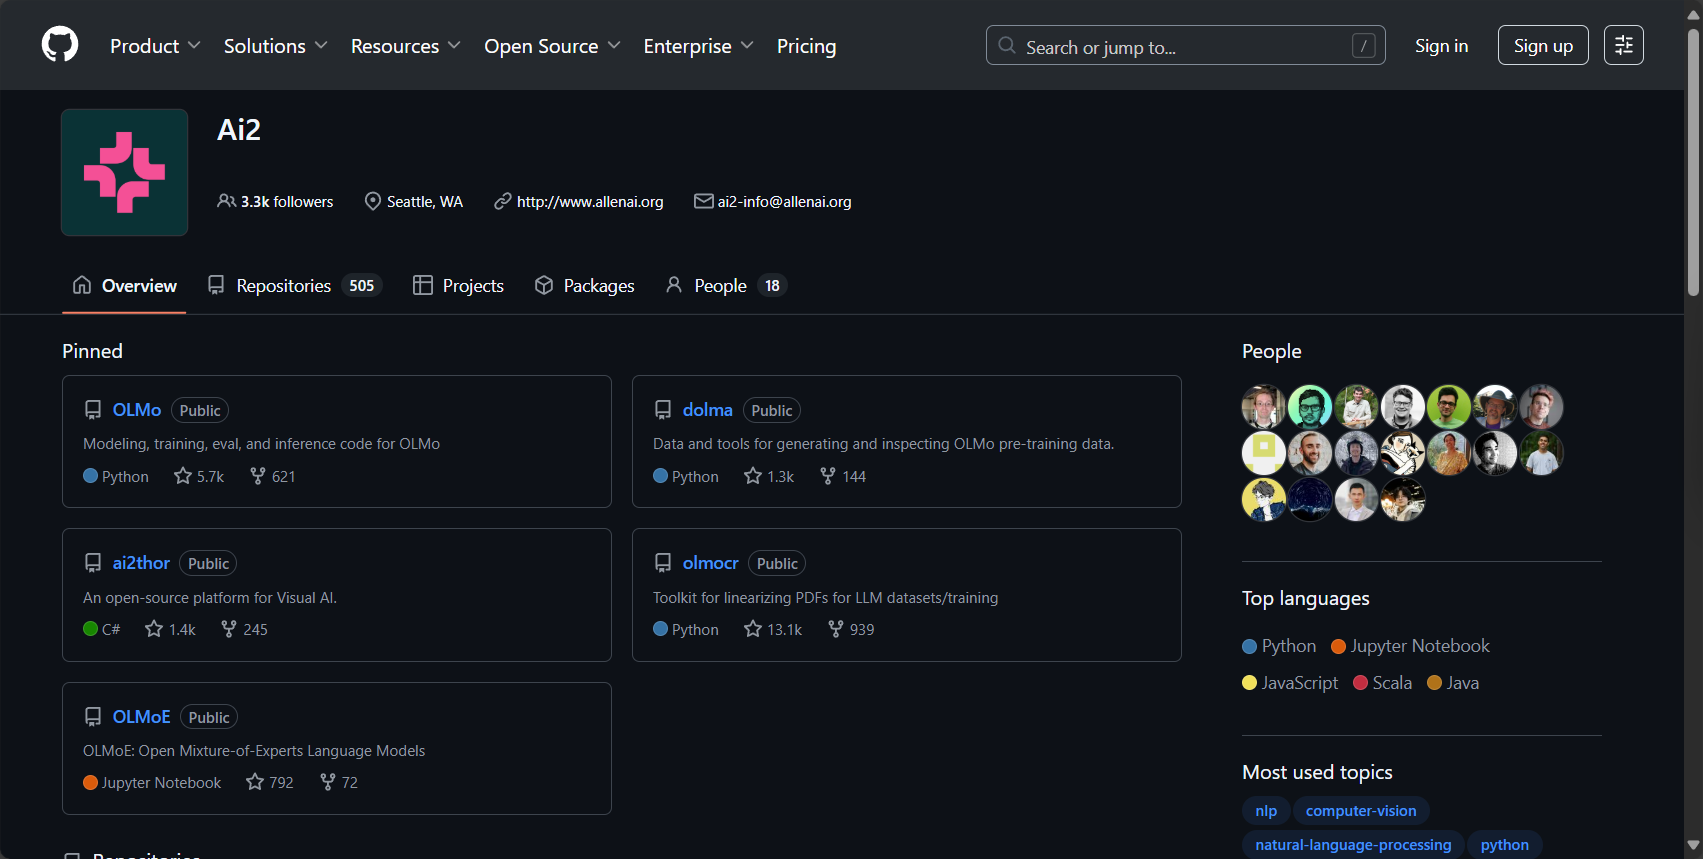The width and height of the screenshot is (1703, 859).
Task: Expand the Enterprise menu
Action: point(698,46)
